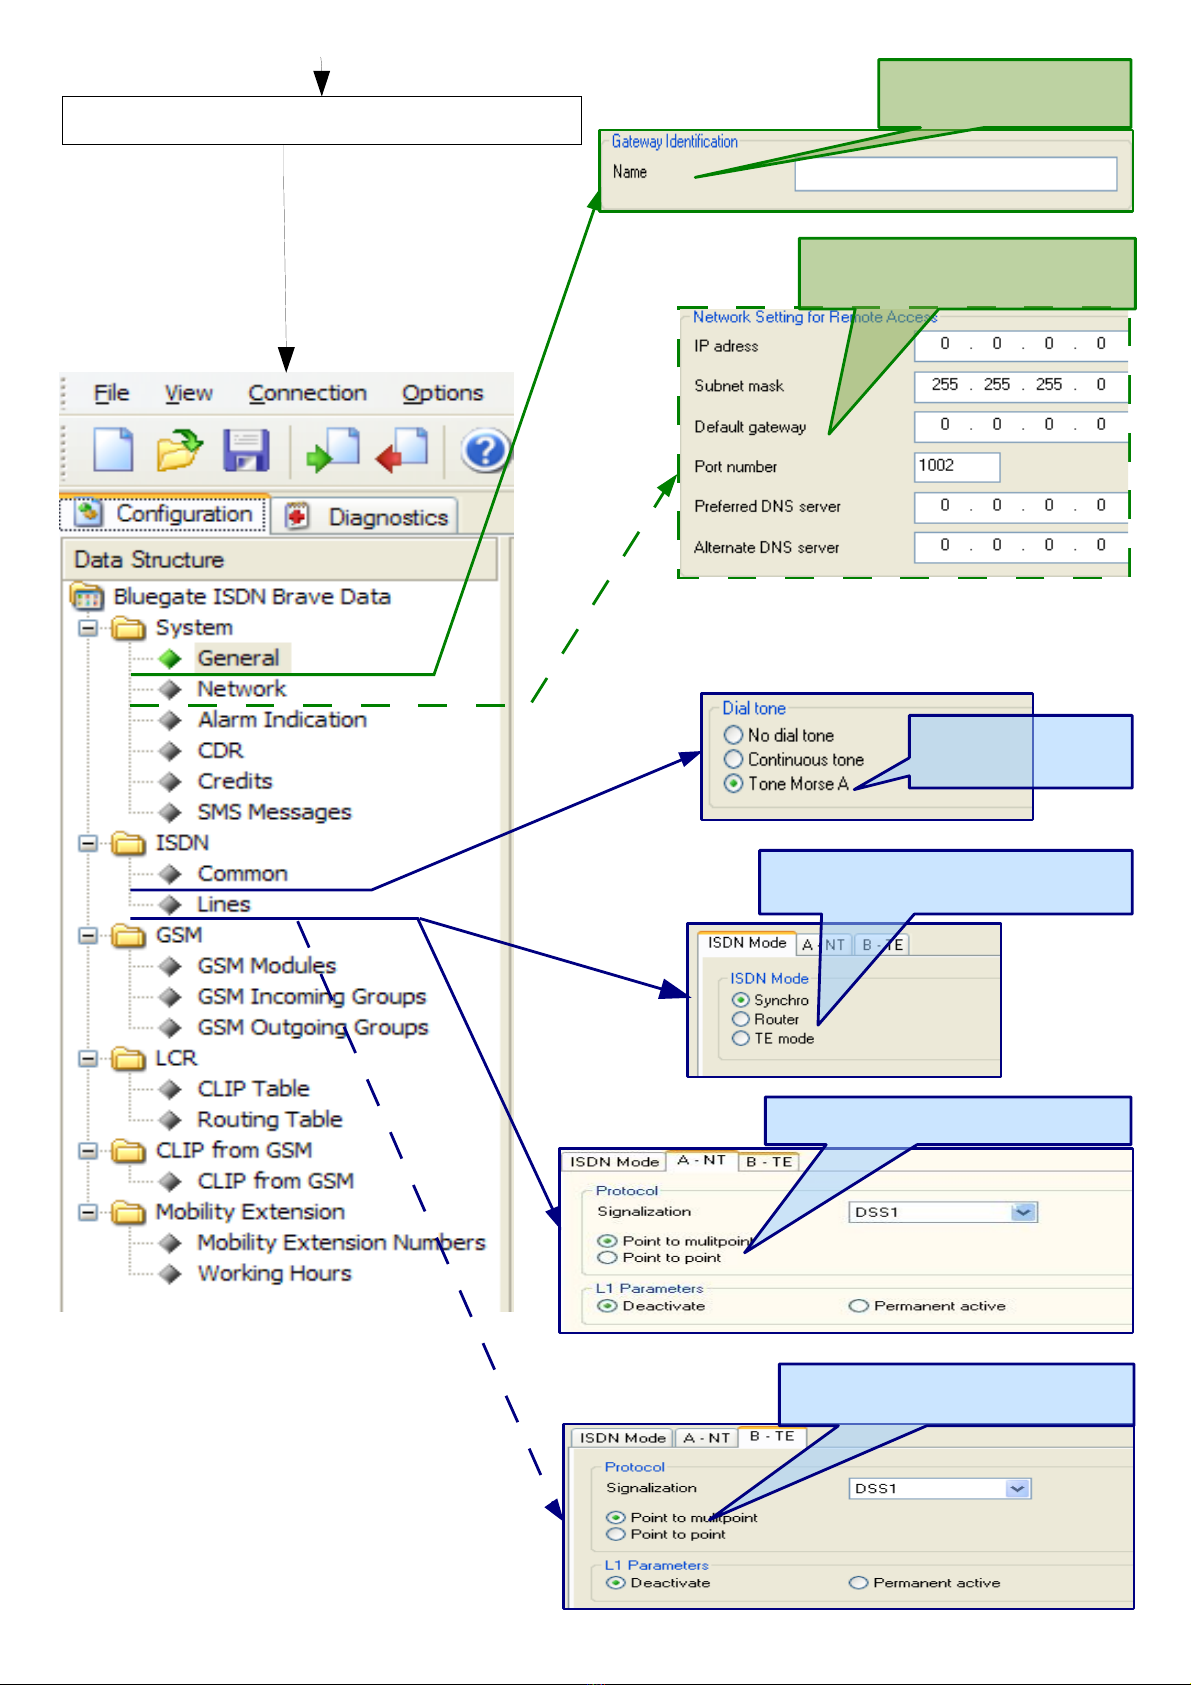Viewport: 1191px width, 1685px height.
Task: Open the Signalization DSS1 dropdown in A-NT
Action: tap(1023, 1212)
